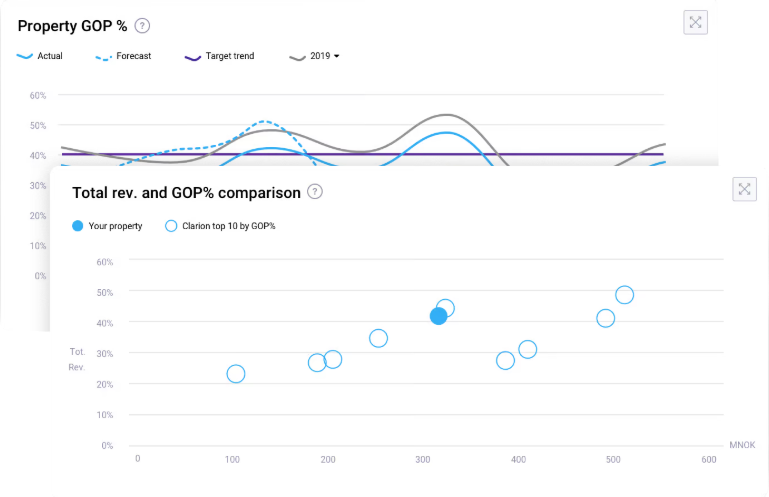Click the filled blue Your property marker icon
Screen dimensions: 769x497
coord(78,226)
